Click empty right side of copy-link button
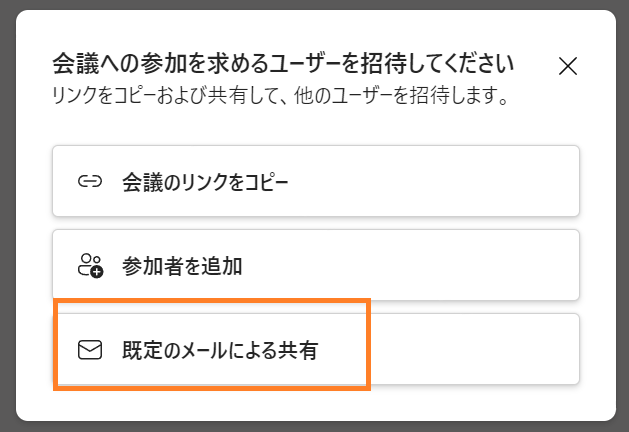The height and width of the screenshot is (432, 629). [x=433, y=181]
